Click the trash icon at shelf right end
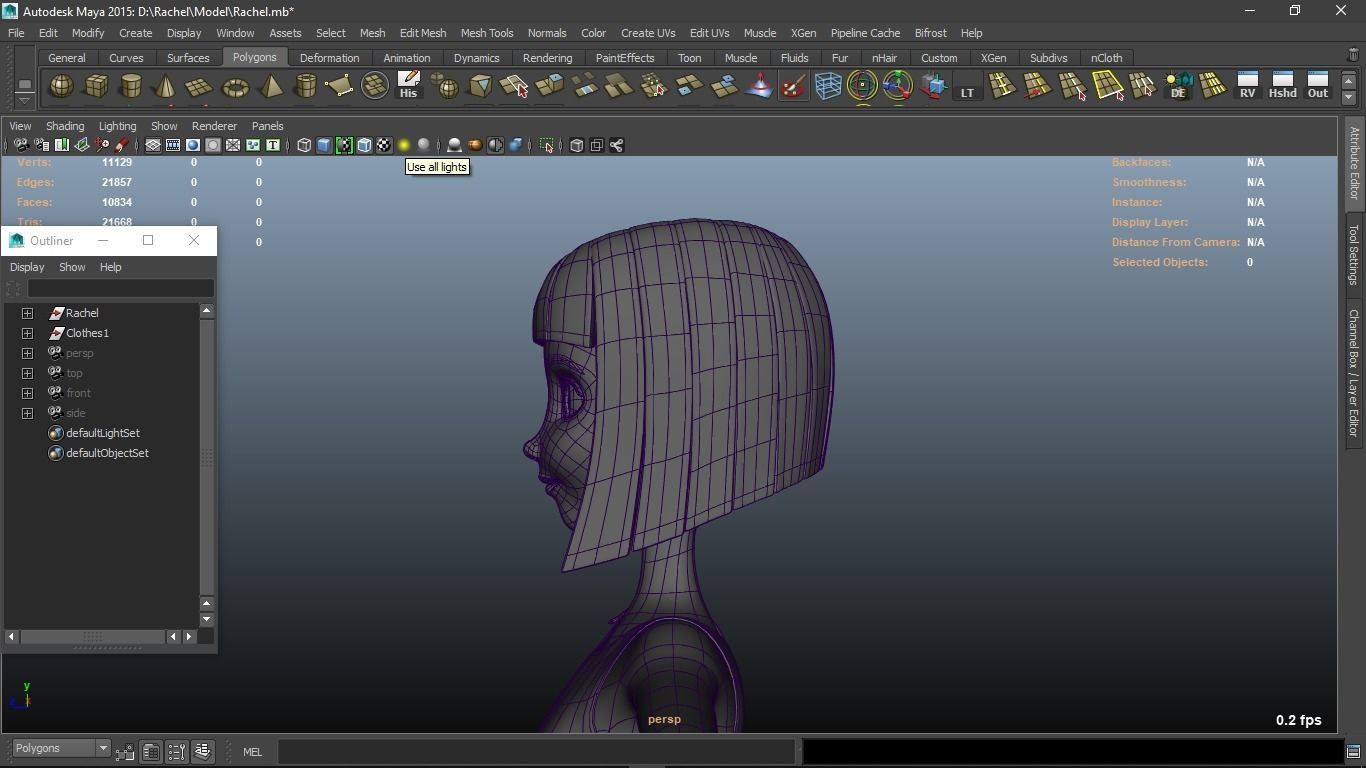Image resolution: width=1366 pixels, height=768 pixels. click(1354, 55)
